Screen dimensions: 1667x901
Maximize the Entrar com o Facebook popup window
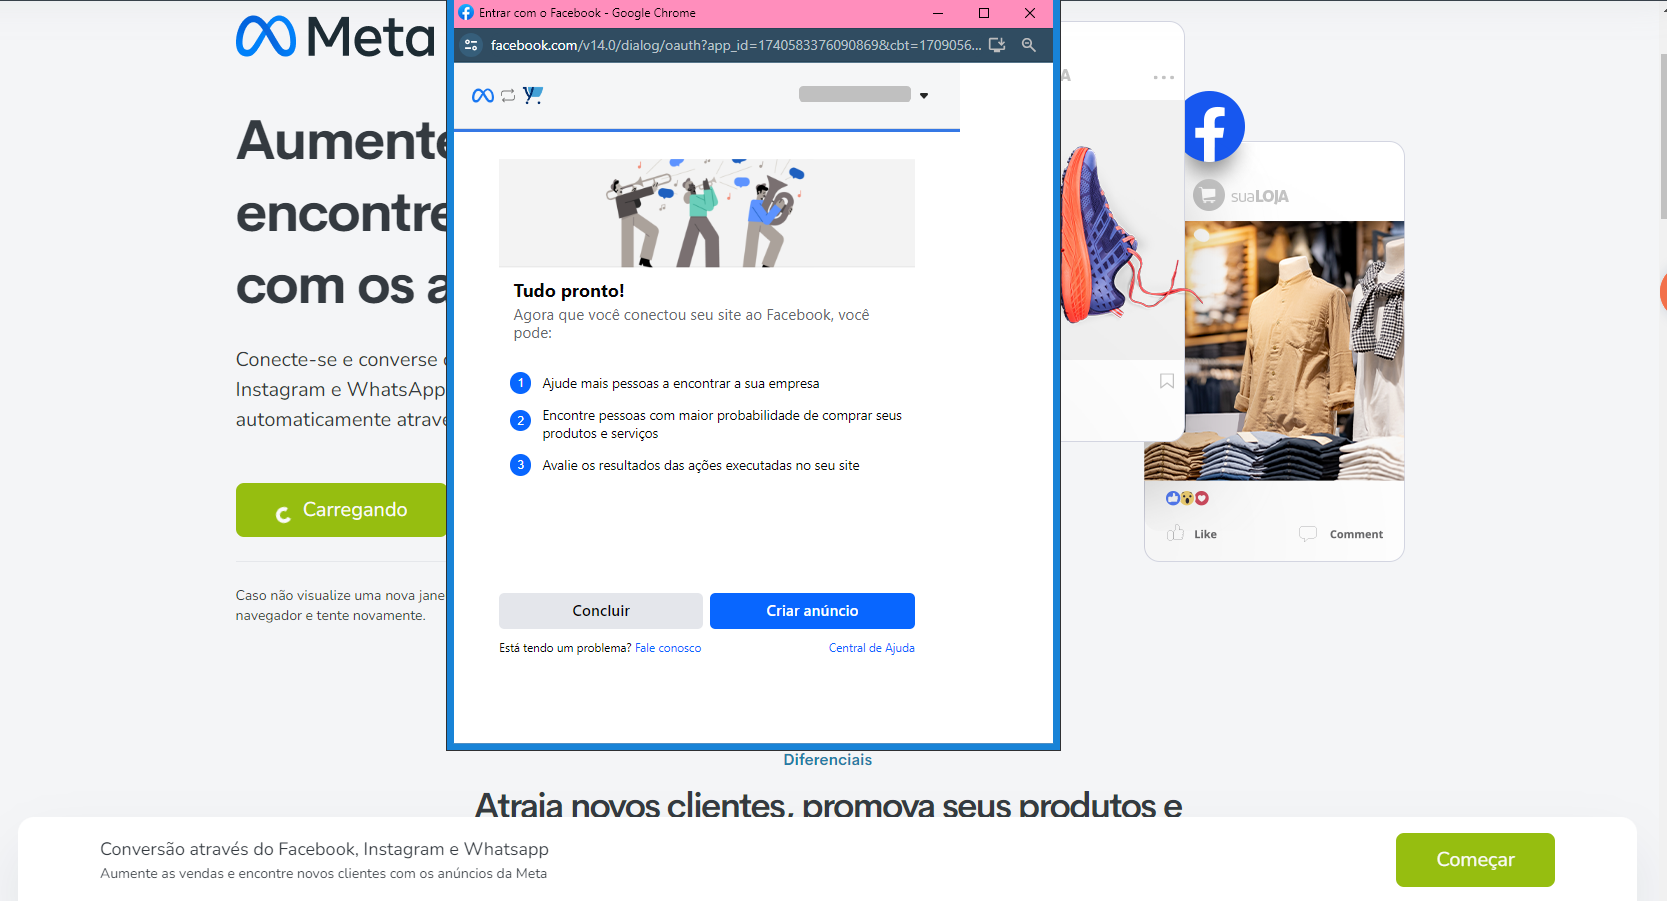(984, 13)
